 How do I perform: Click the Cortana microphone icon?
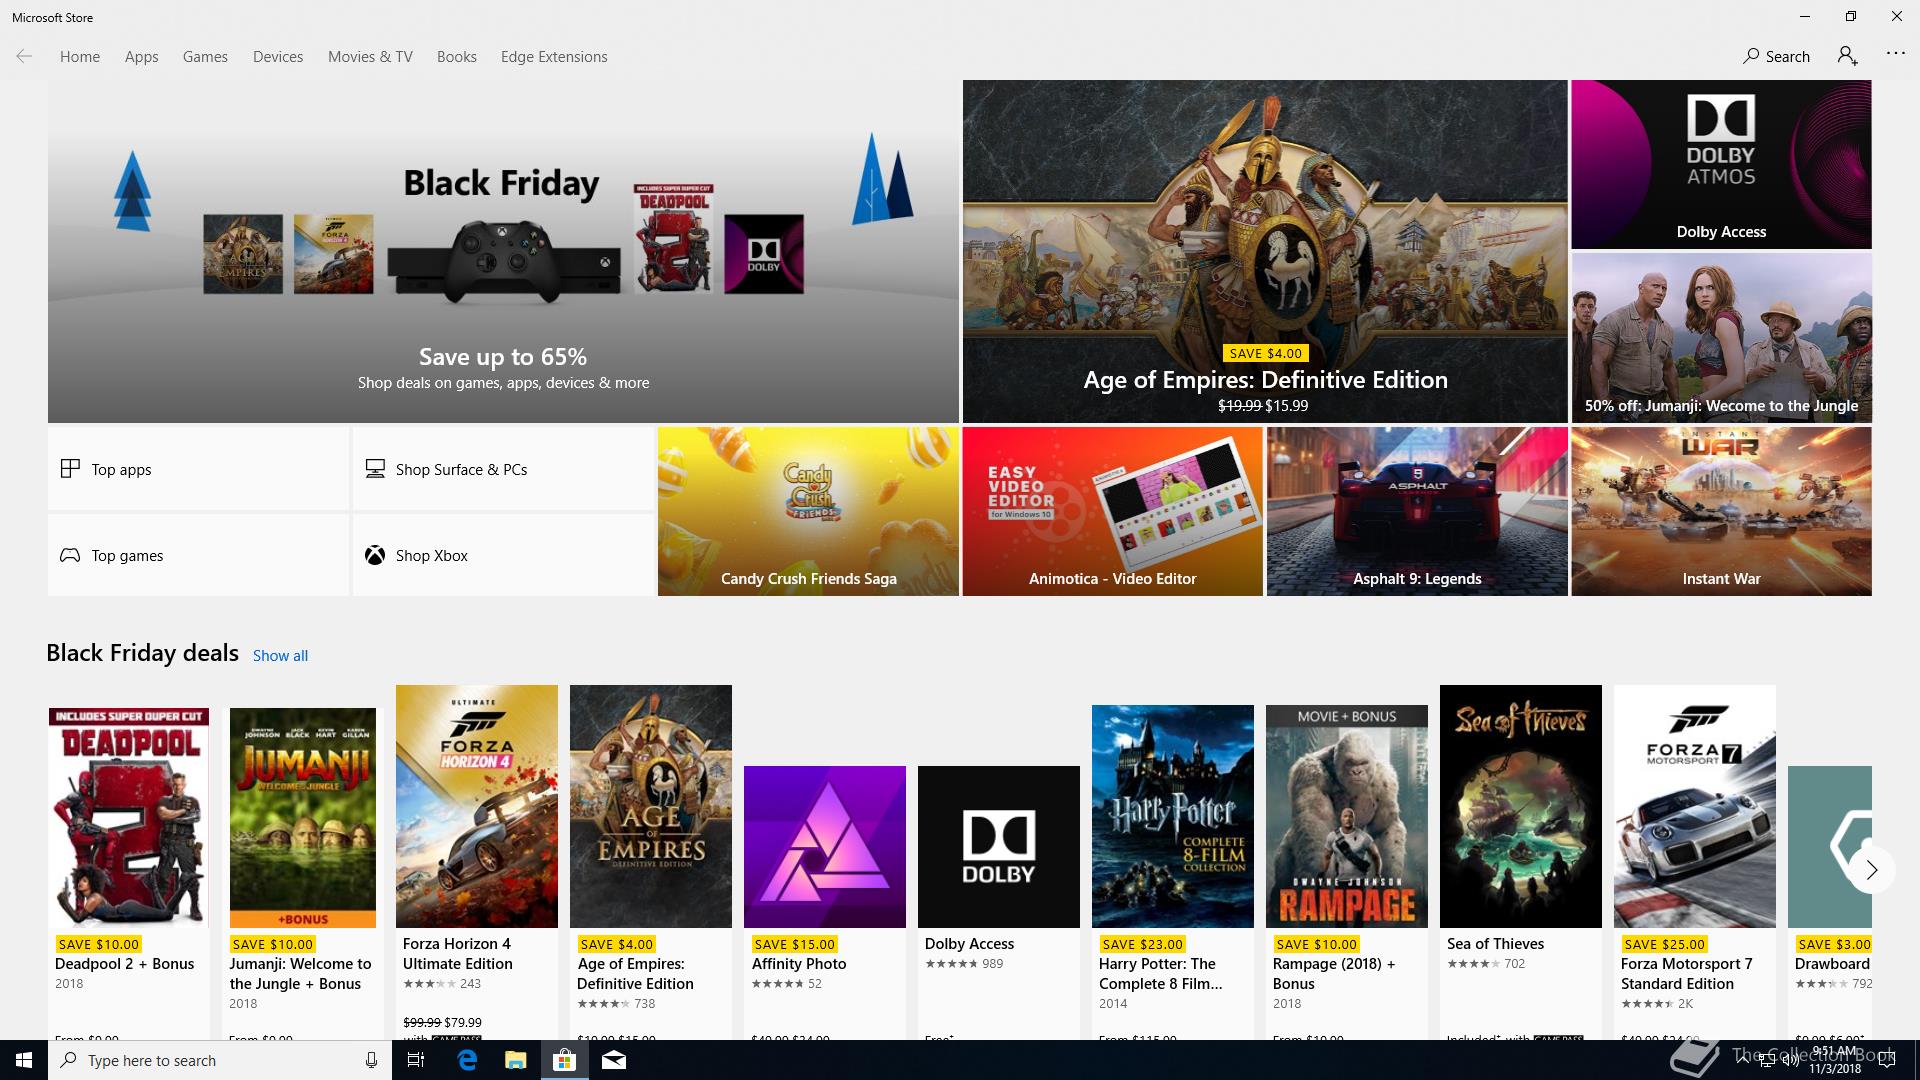coord(371,1060)
